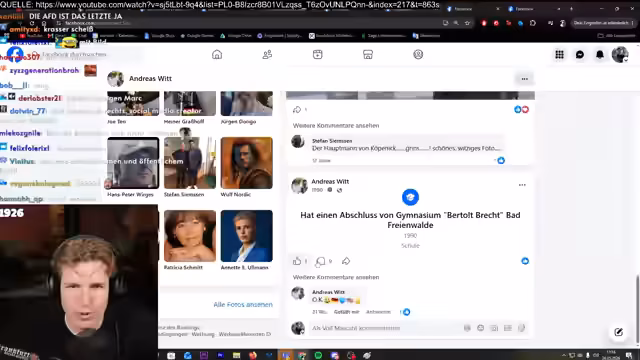Open Marketplace icon in top bar

(x=368, y=54)
